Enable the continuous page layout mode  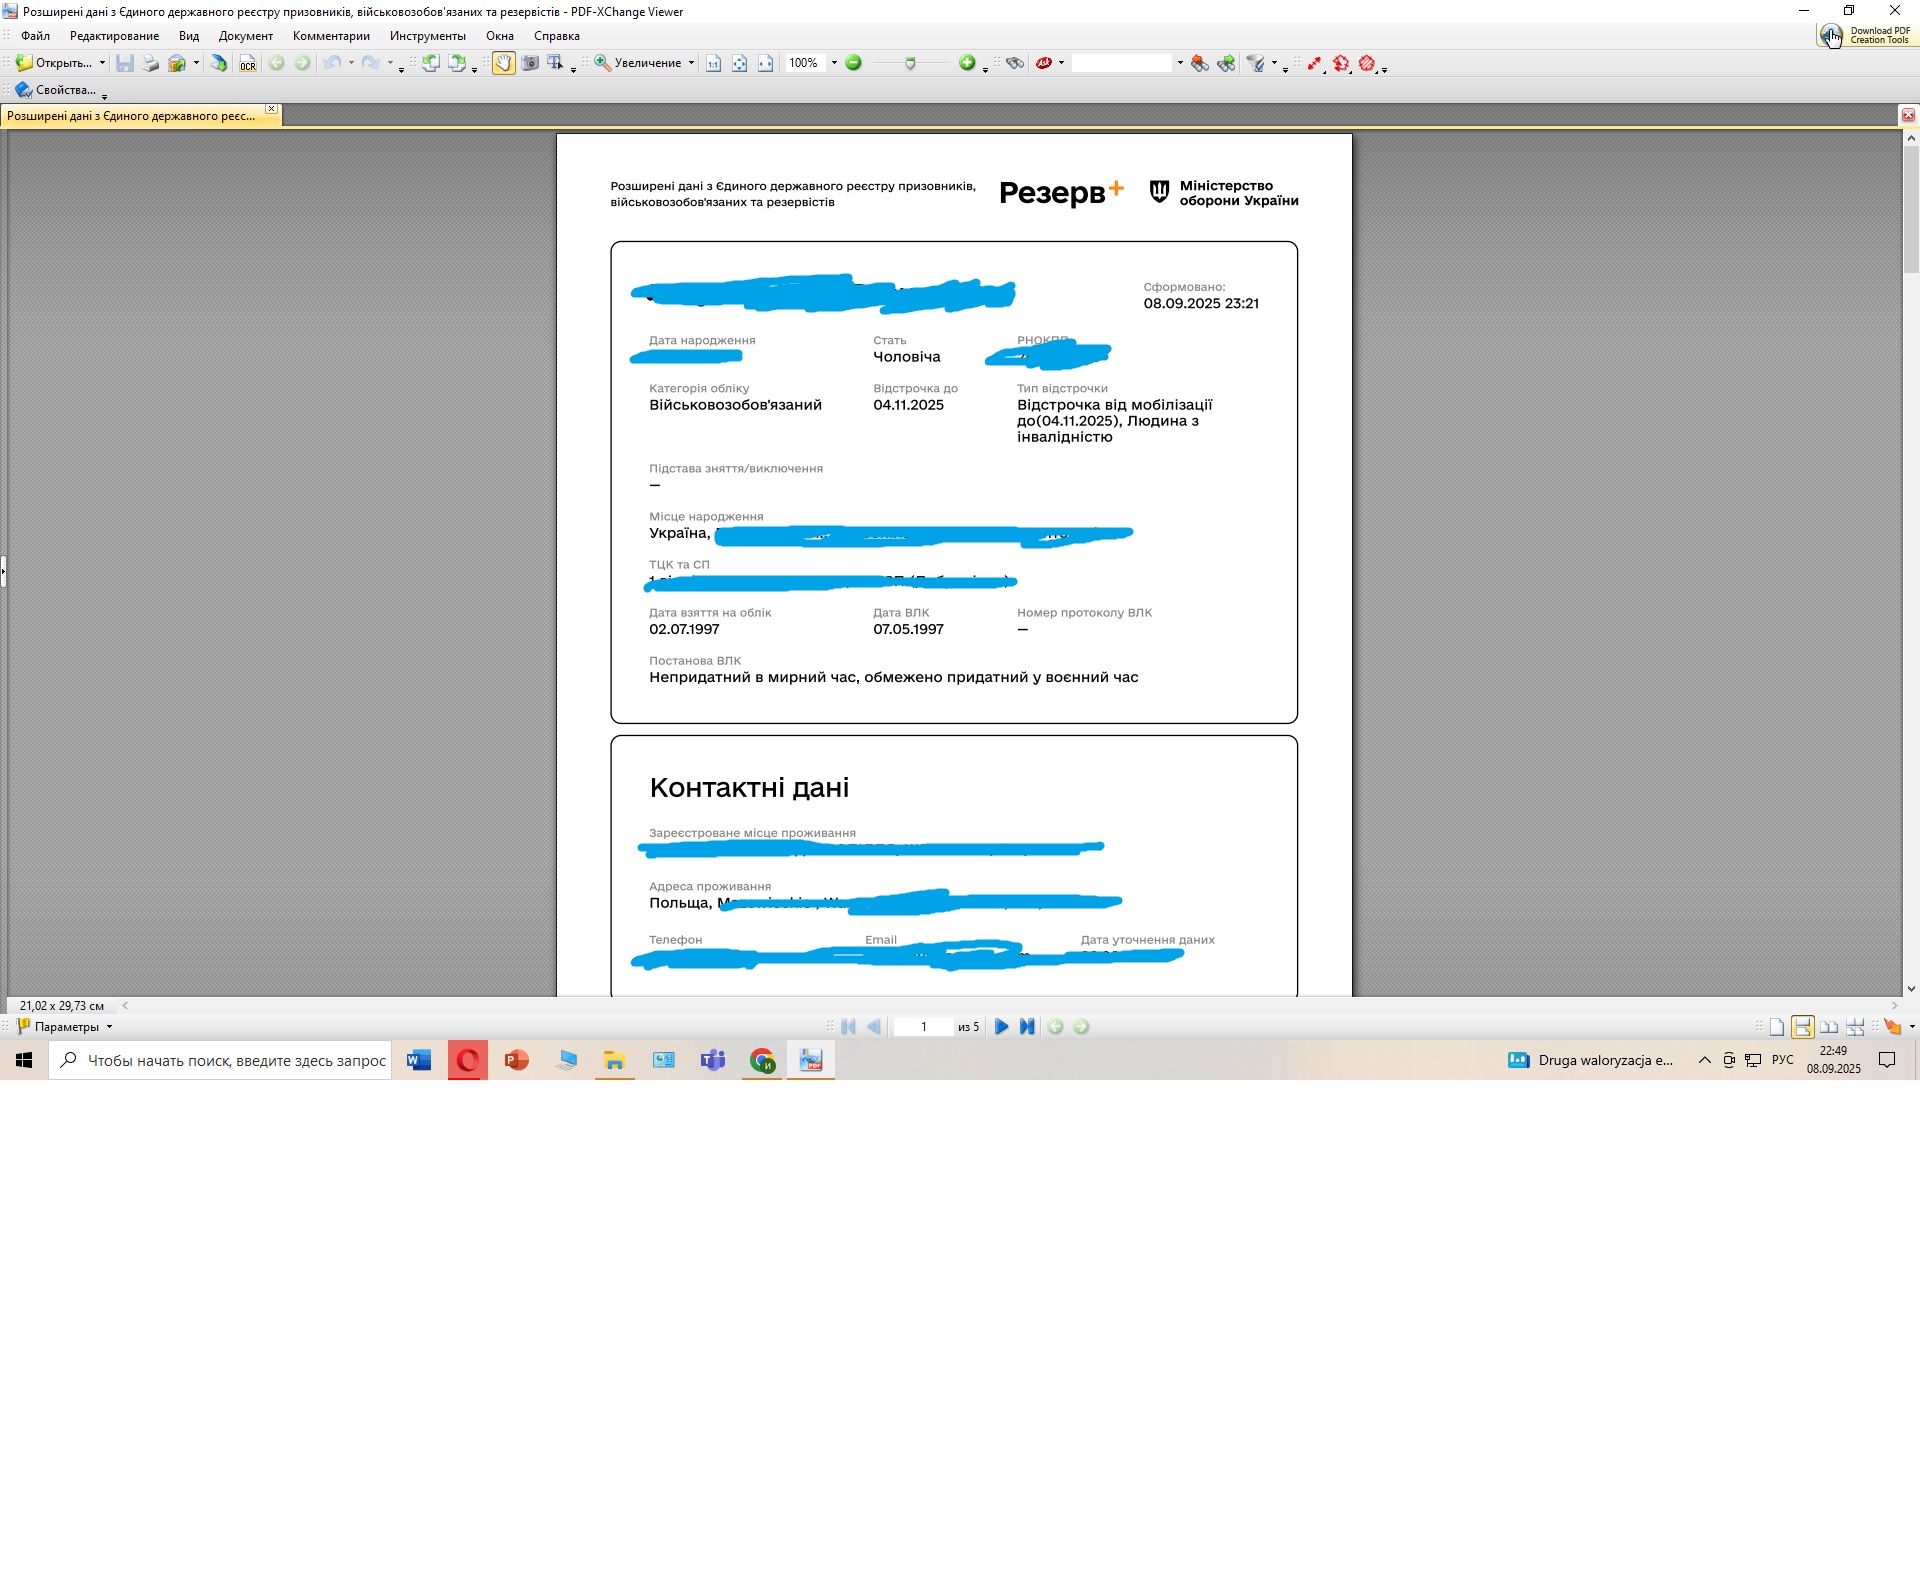tap(1802, 1026)
